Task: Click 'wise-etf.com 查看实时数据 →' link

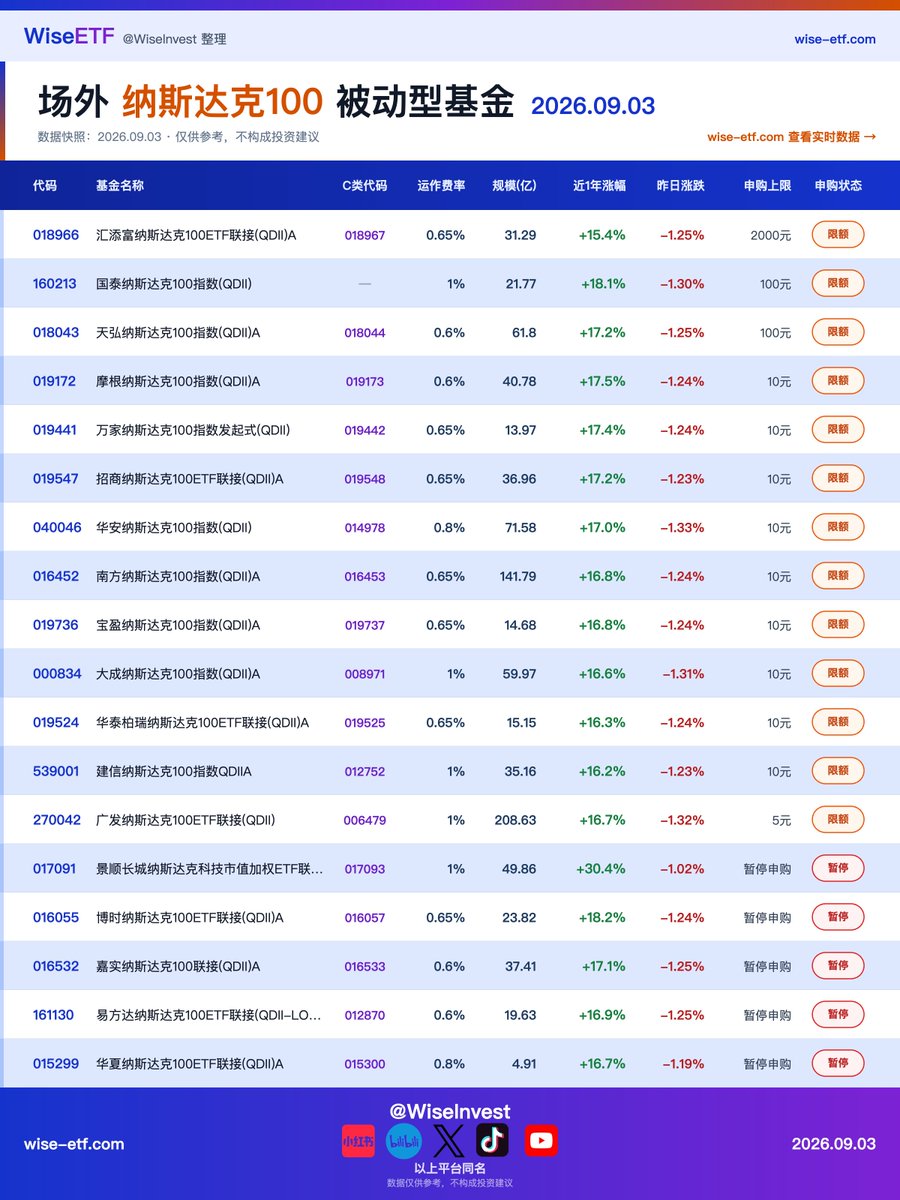Action: point(791,137)
